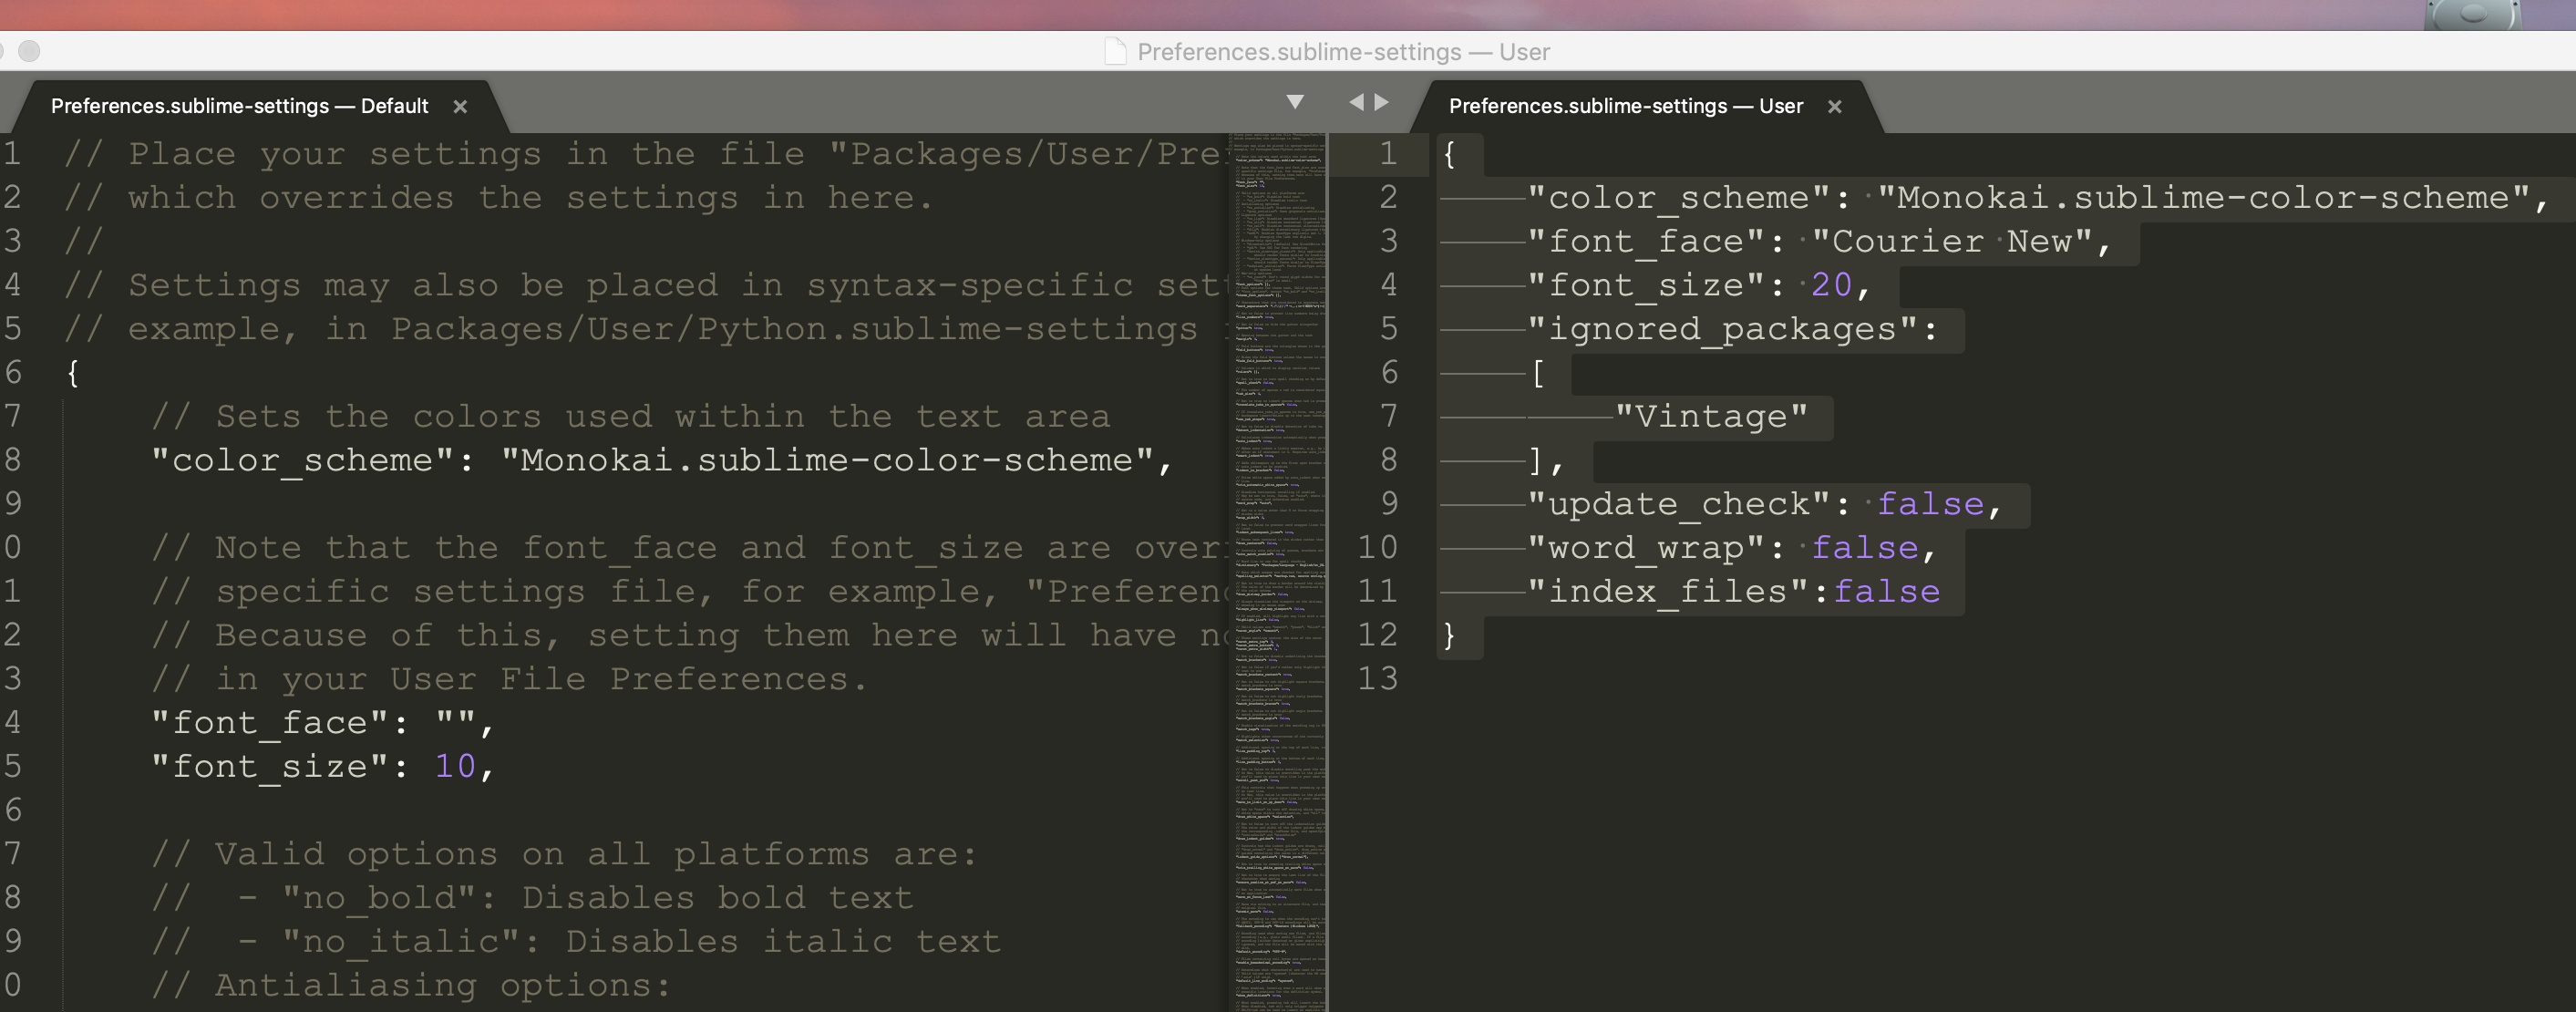Close the User preferences tab
Image resolution: width=2576 pixels, height=1012 pixels.
(x=1835, y=106)
